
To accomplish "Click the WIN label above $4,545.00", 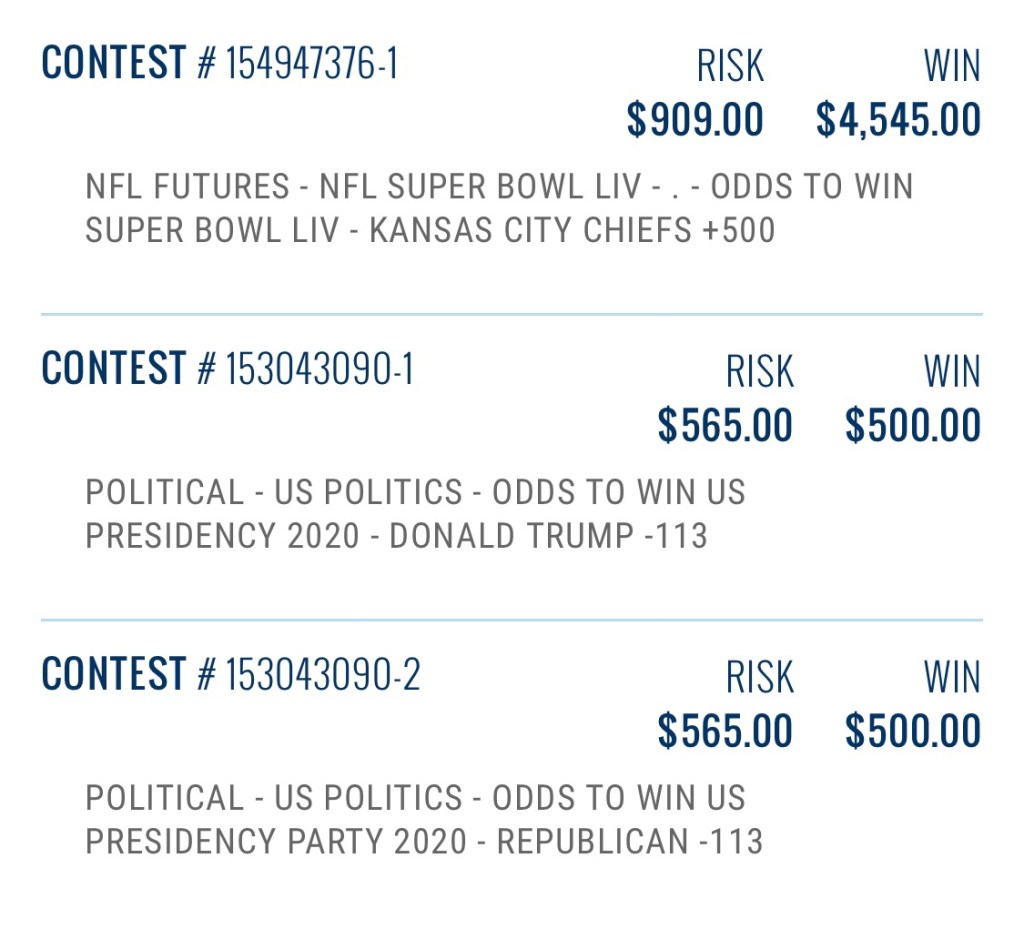I will pos(952,67).
